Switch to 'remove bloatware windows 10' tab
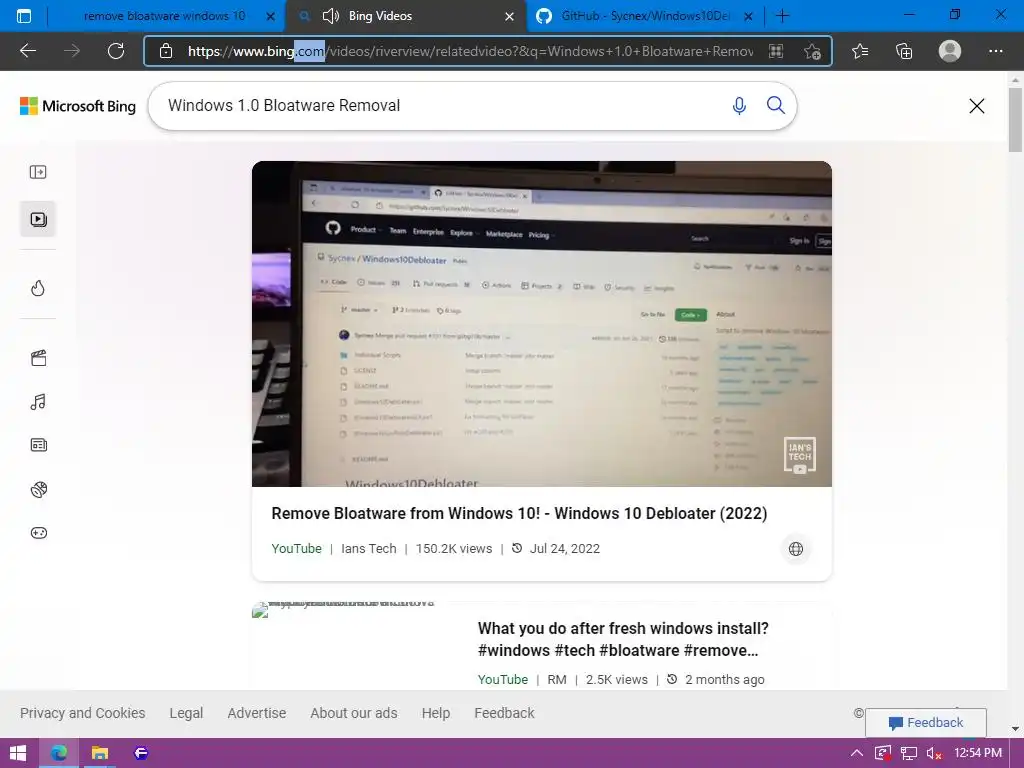1024x768 pixels. 165,16
